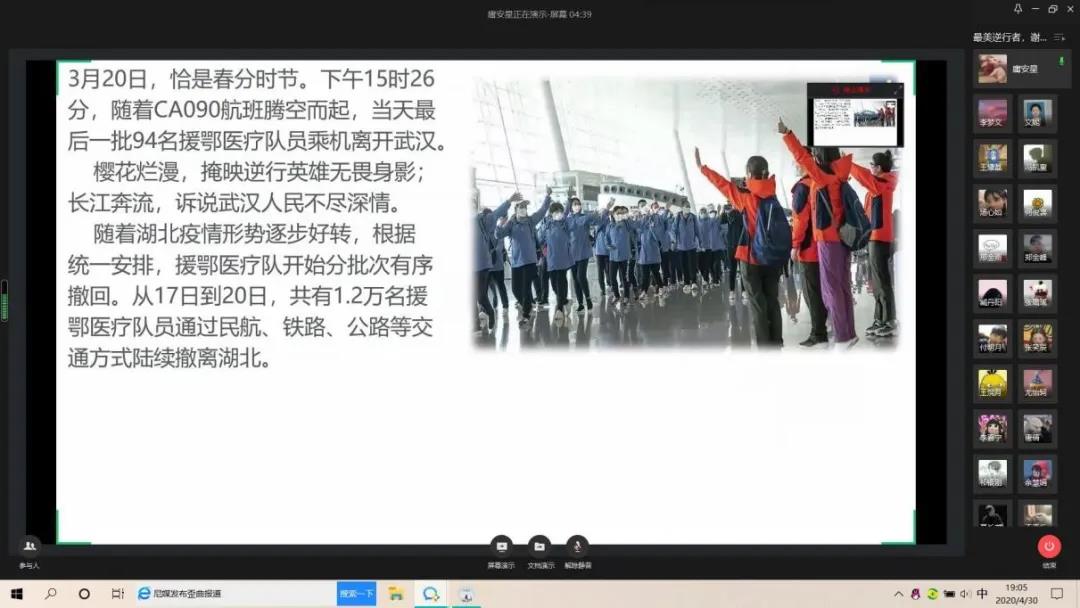Click the pin icon in title bar

1018,9
